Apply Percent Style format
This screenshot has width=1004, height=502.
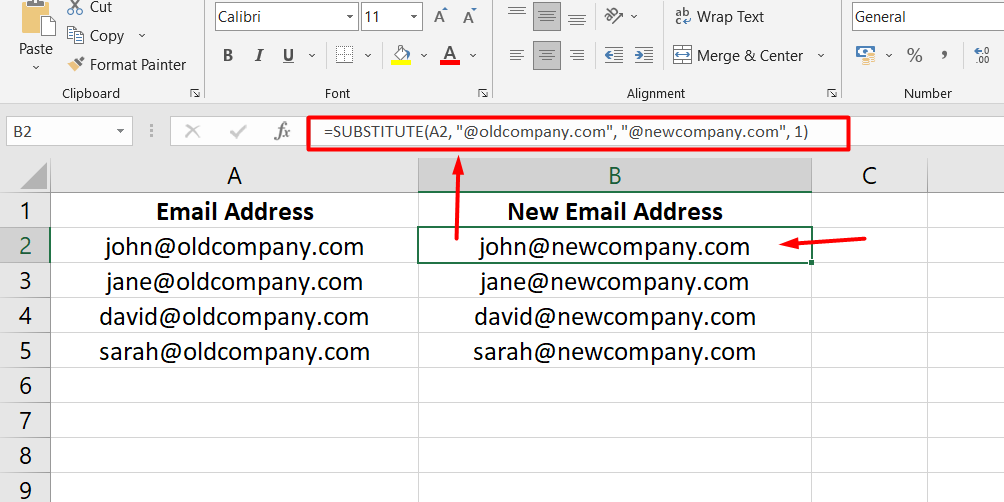(914, 56)
